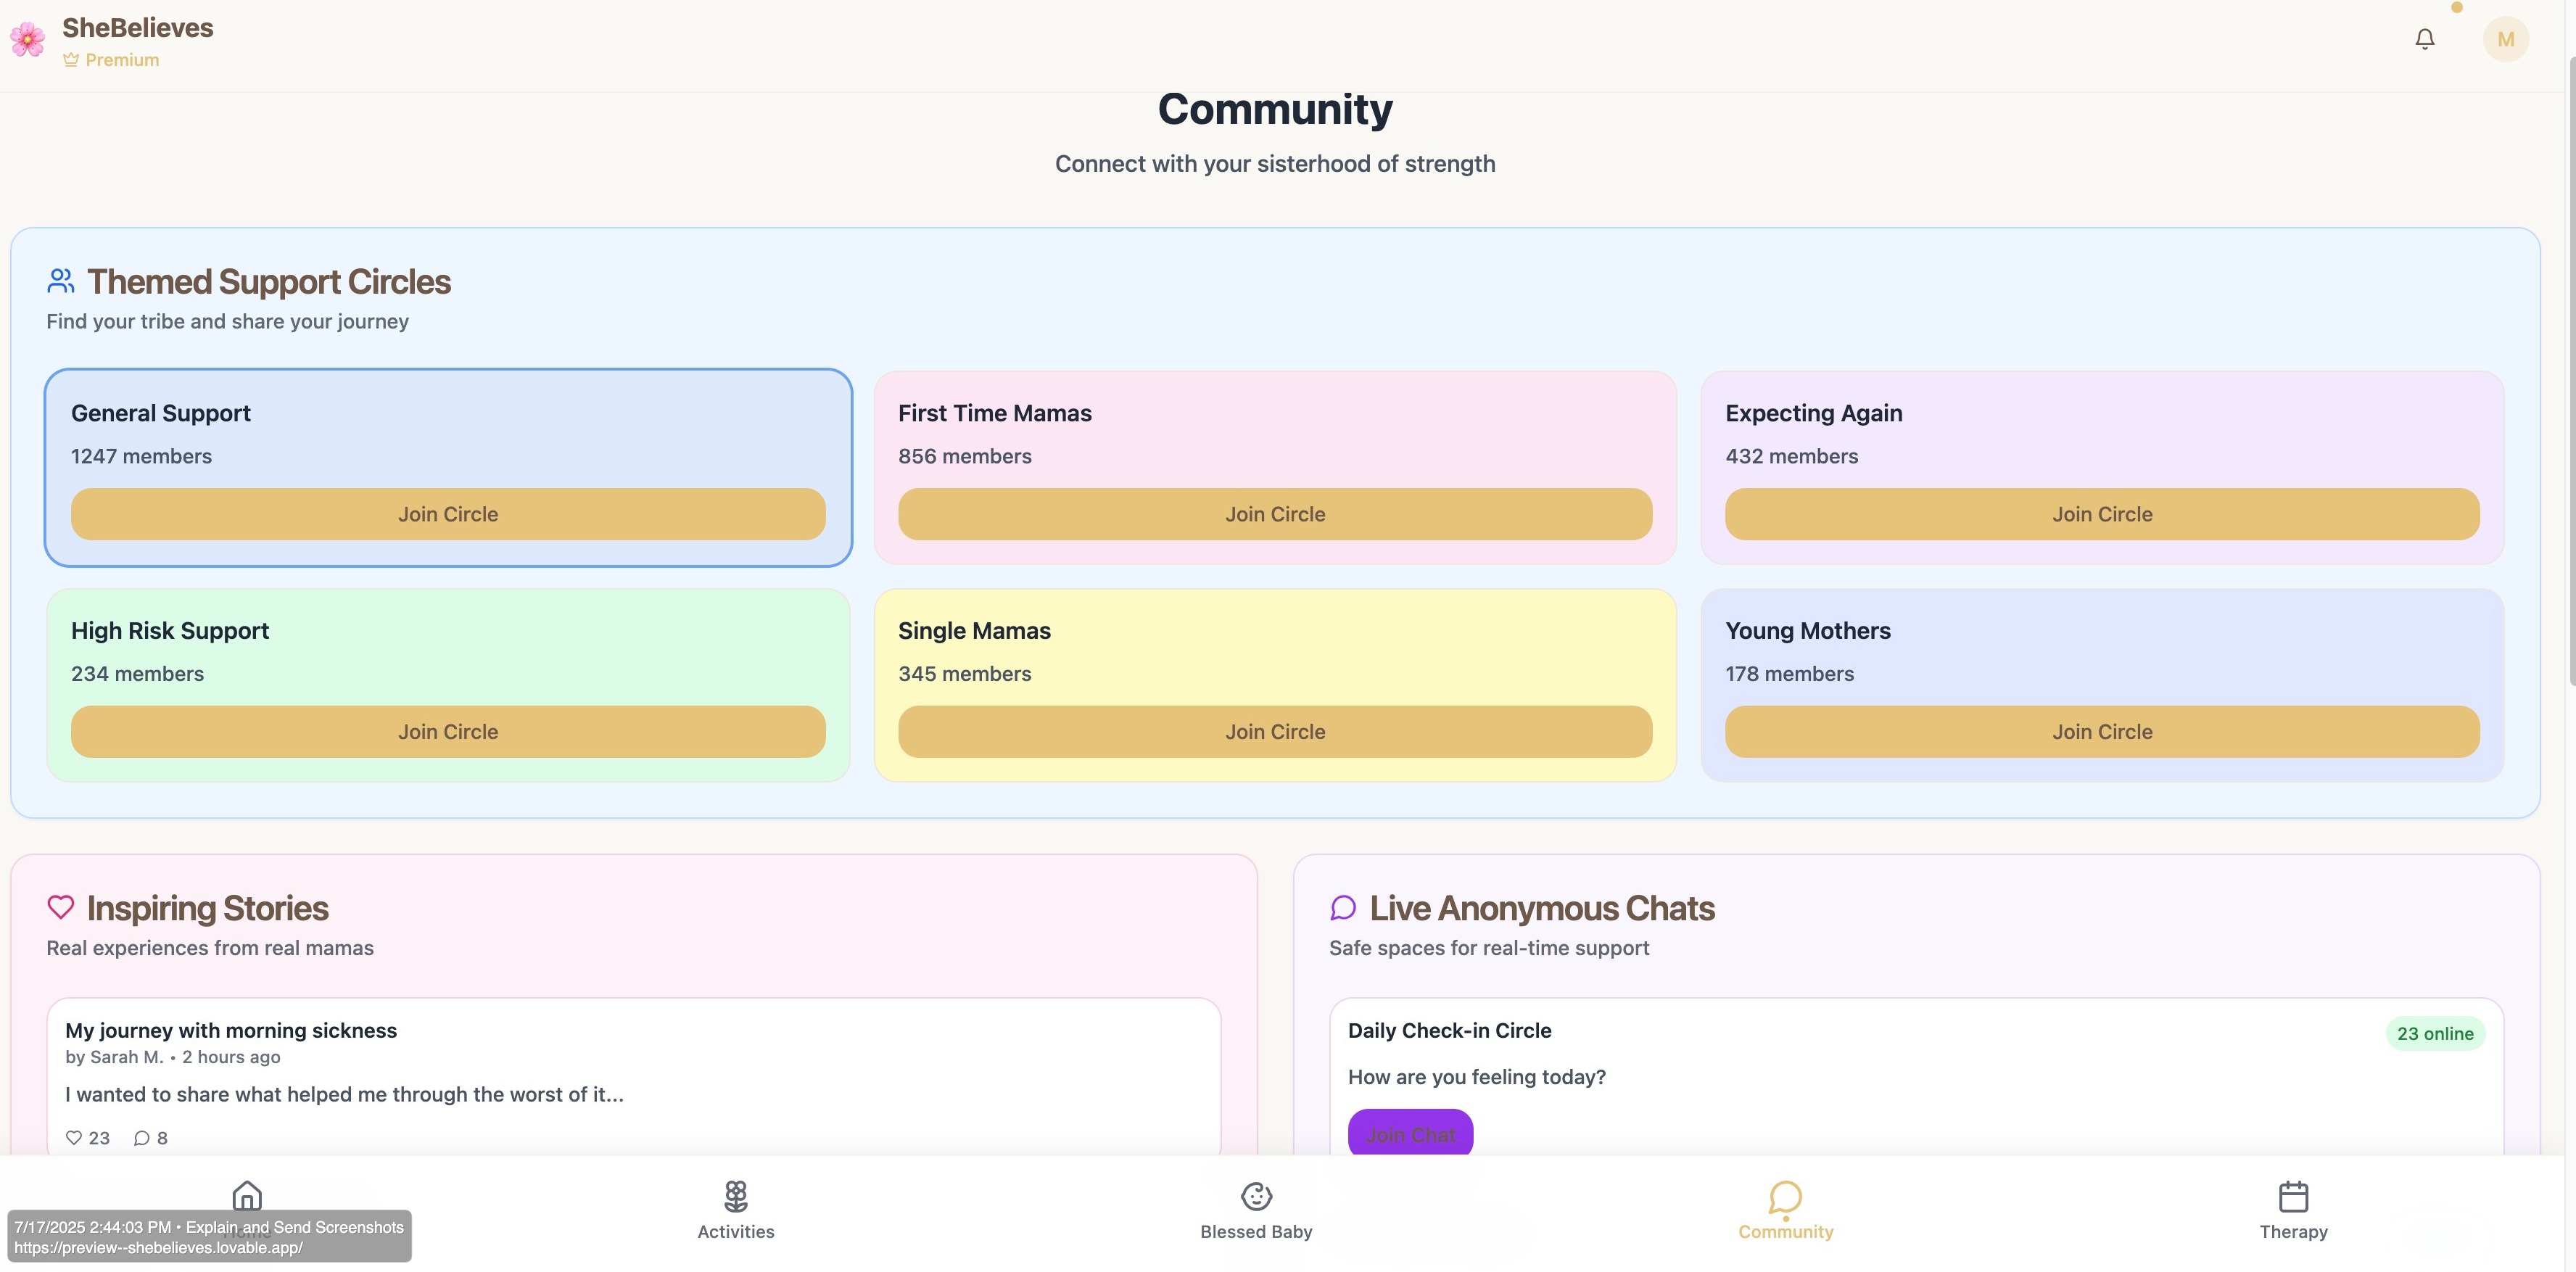Click the story excerpt 'I wanted to share...'
This screenshot has width=2576, height=1272.
344,1095
